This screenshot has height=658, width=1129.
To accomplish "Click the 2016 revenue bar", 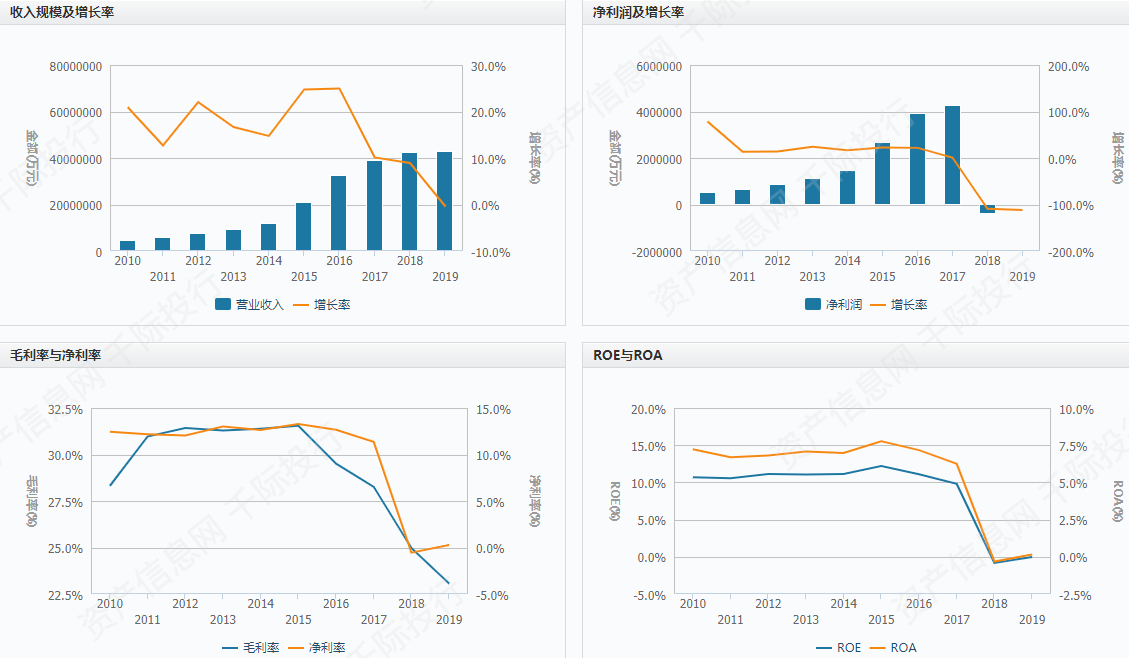I will click(338, 213).
